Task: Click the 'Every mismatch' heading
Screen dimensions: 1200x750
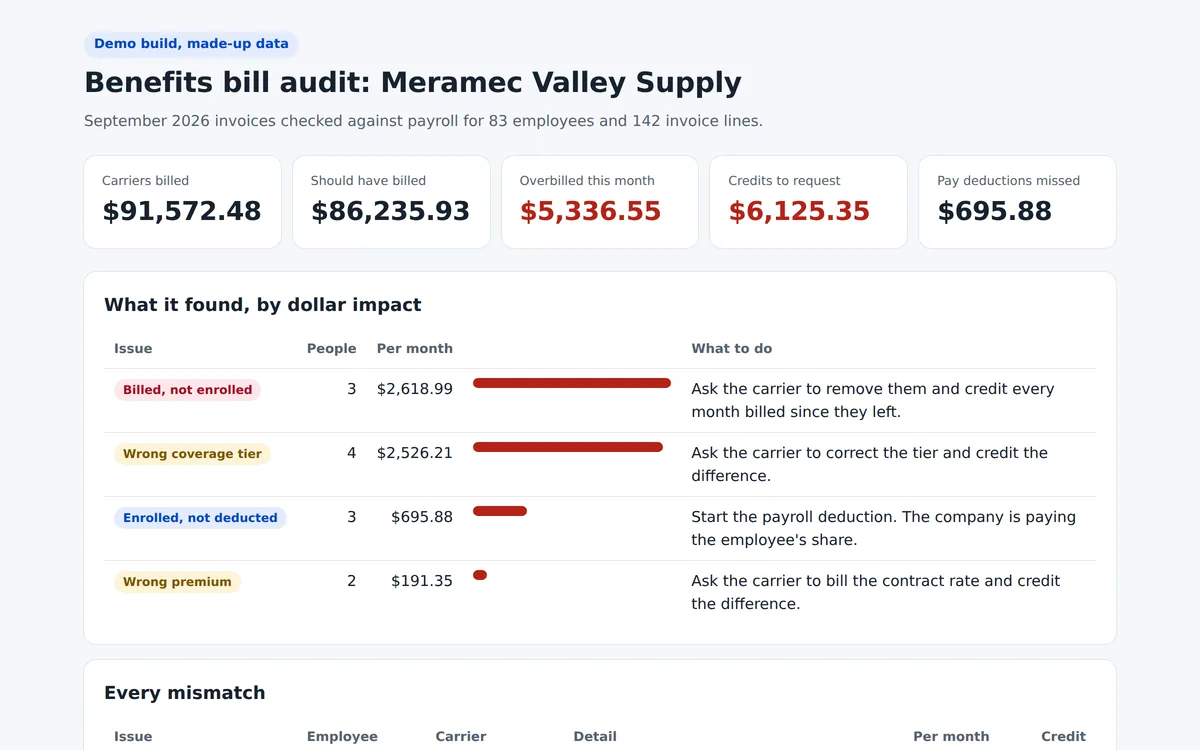Action: point(185,693)
